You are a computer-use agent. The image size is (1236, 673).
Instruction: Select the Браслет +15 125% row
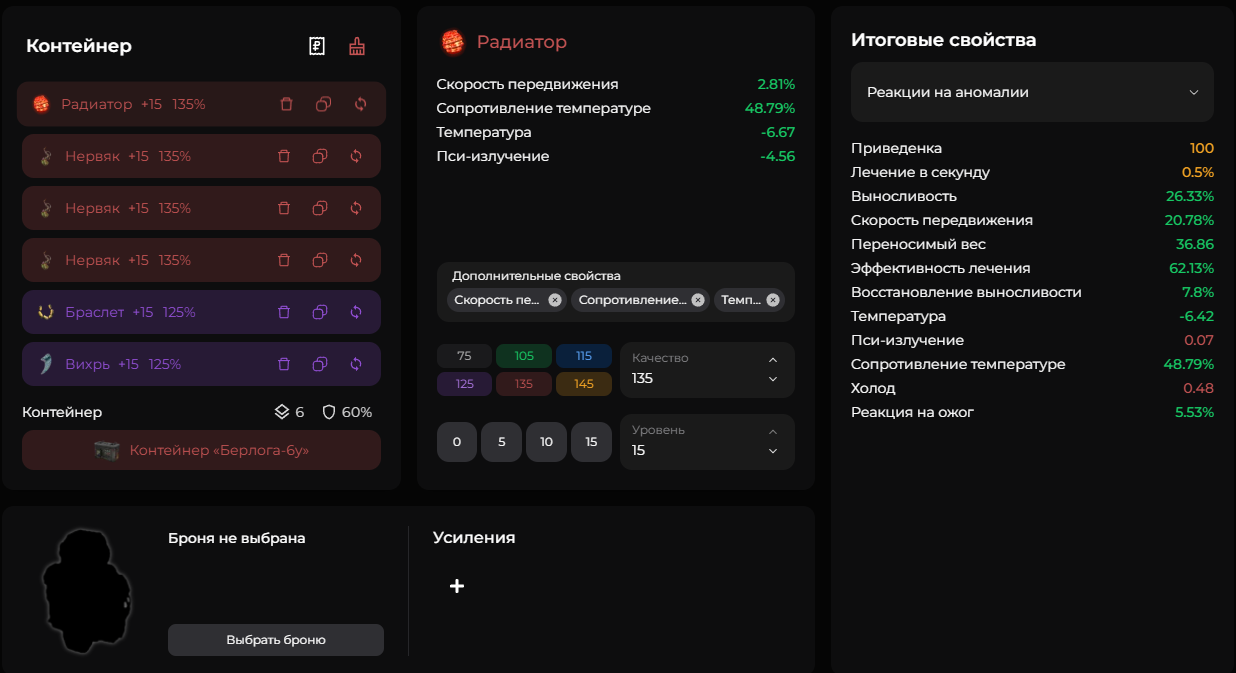coord(201,312)
